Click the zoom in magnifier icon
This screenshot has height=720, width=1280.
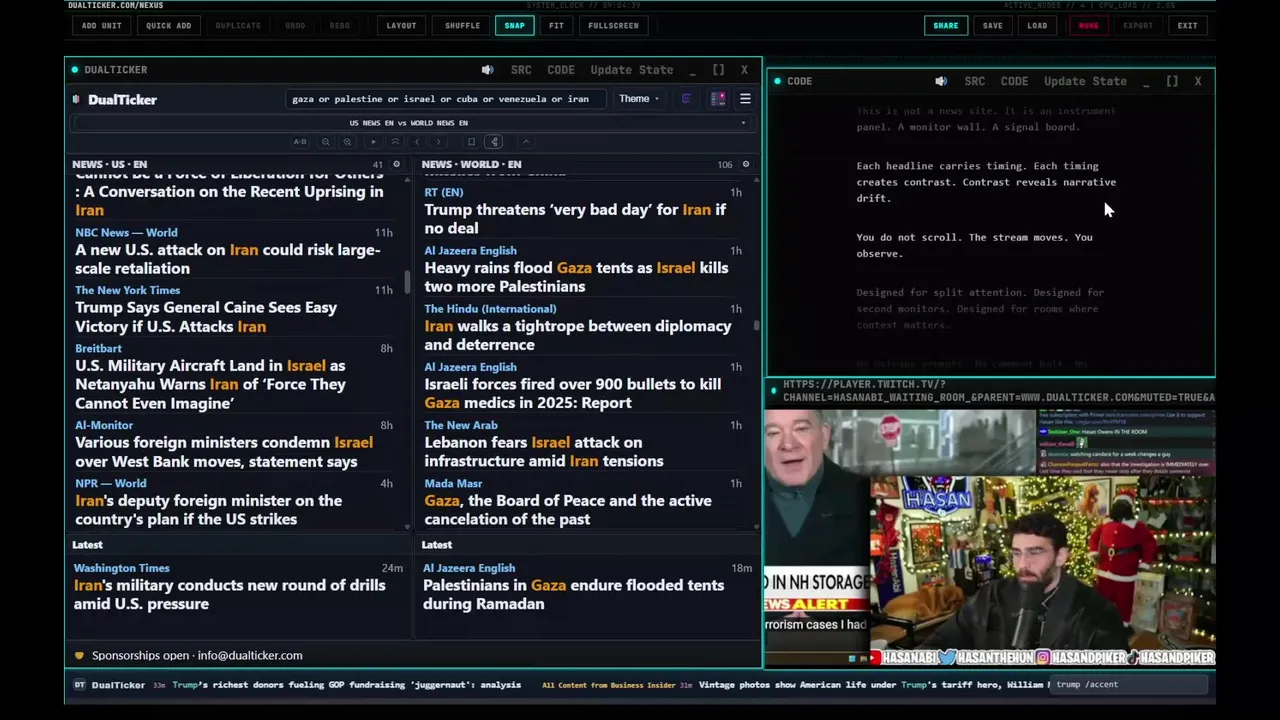click(x=347, y=142)
